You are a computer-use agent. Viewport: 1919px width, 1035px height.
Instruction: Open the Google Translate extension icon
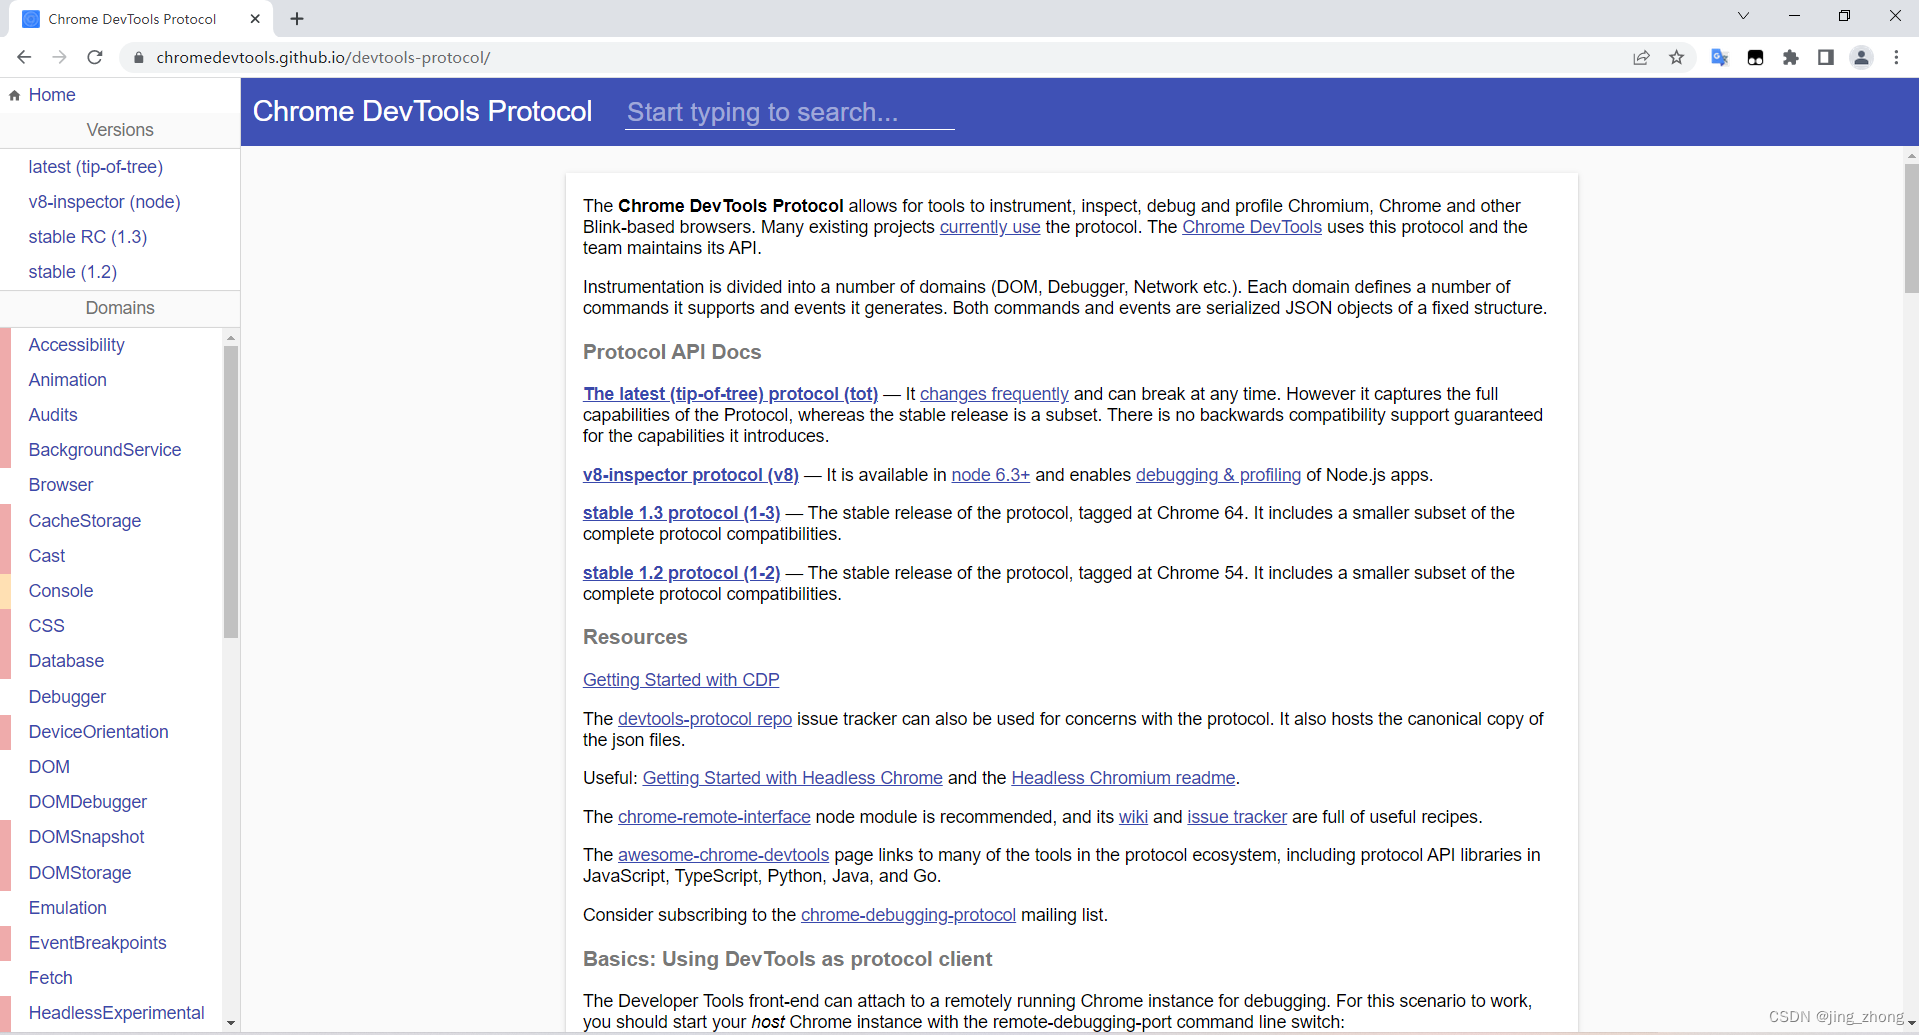(x=1719, y=57)
